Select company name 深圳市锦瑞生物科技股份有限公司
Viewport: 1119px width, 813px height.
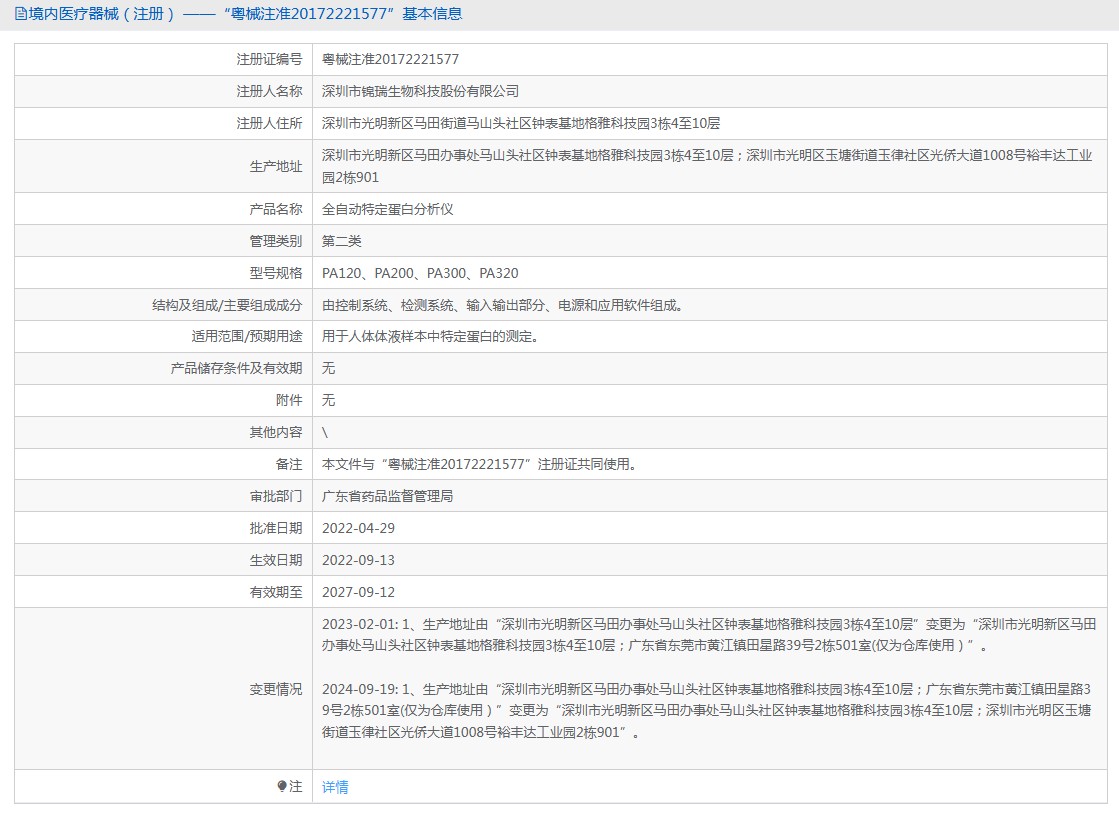420,91
